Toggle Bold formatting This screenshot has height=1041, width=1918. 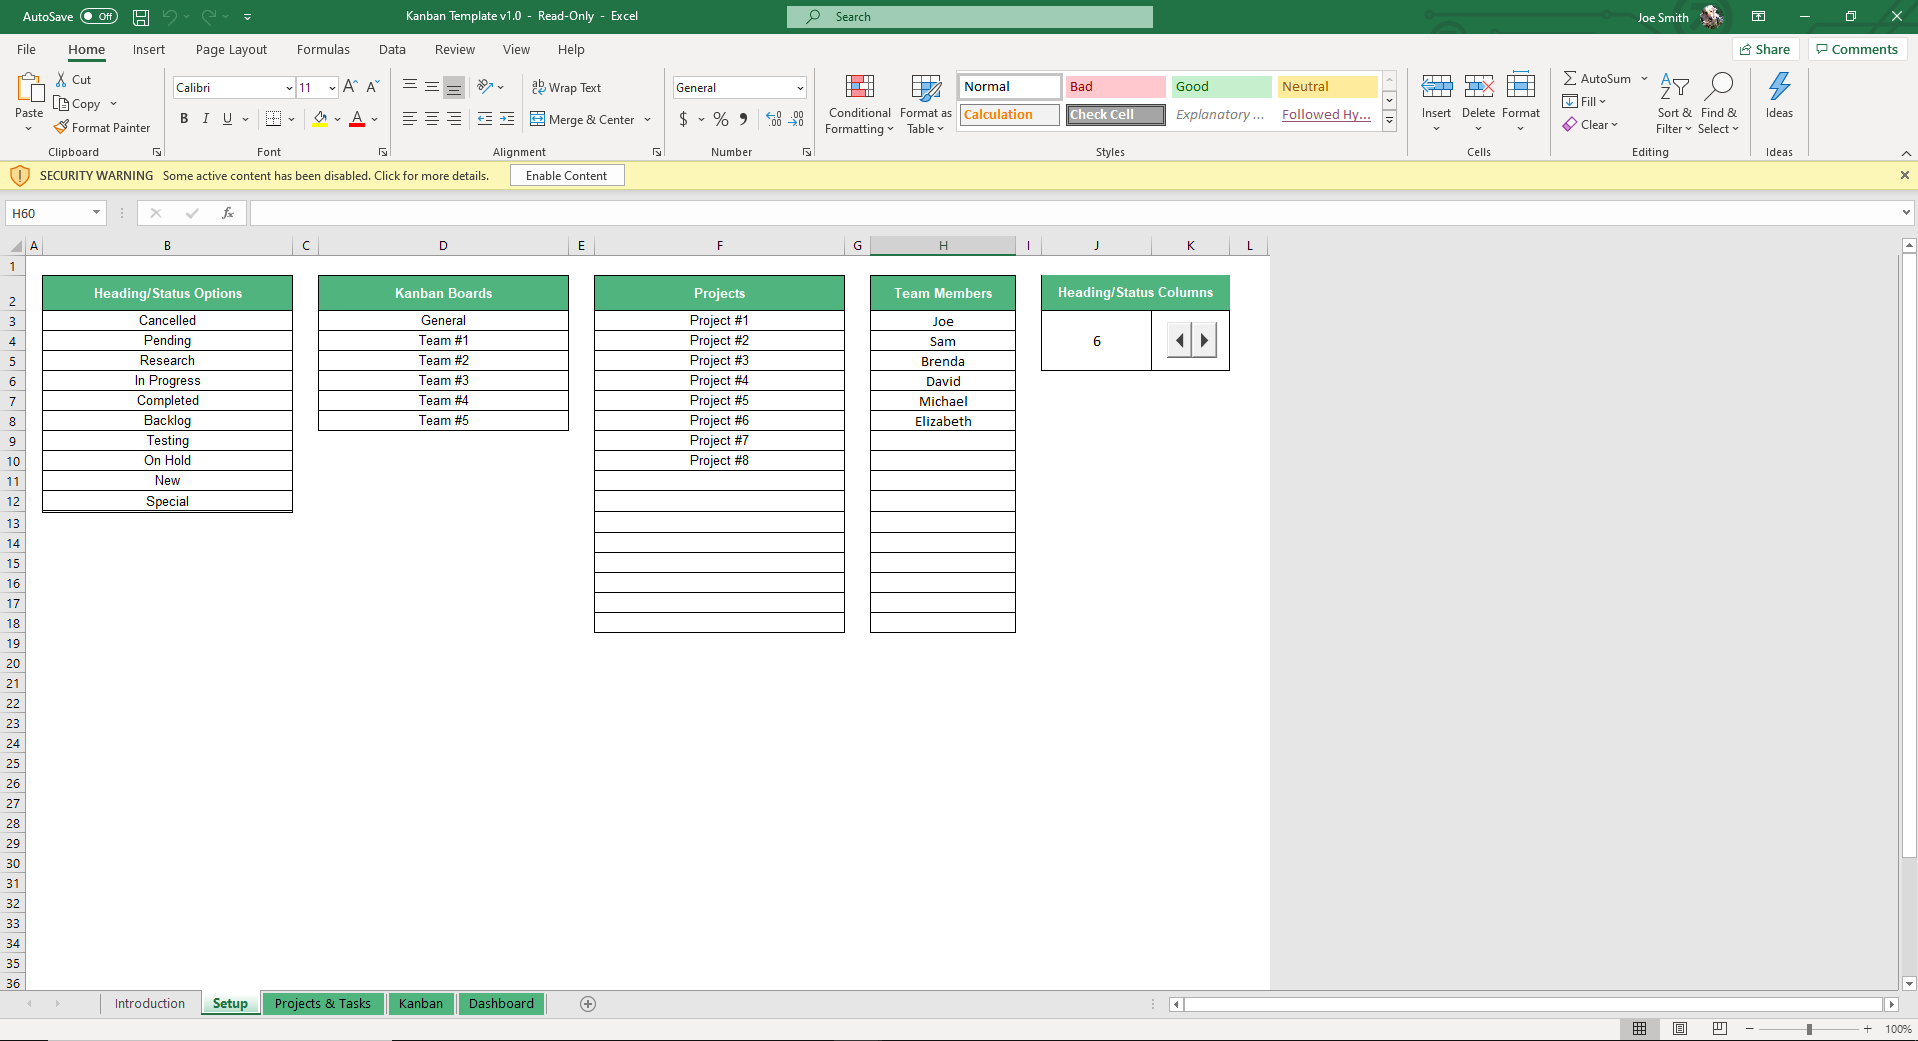(184, 119)
